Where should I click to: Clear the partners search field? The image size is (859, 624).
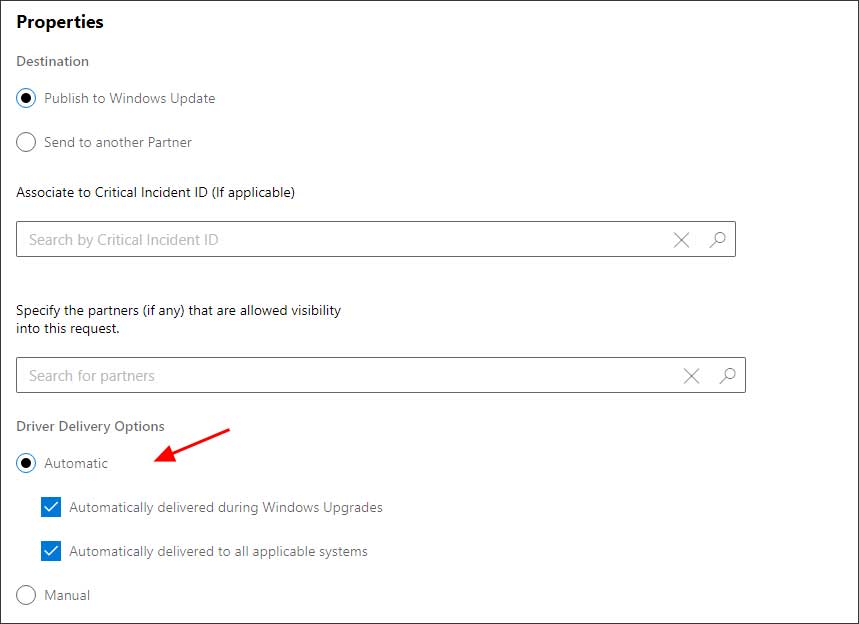click(691, 376)
